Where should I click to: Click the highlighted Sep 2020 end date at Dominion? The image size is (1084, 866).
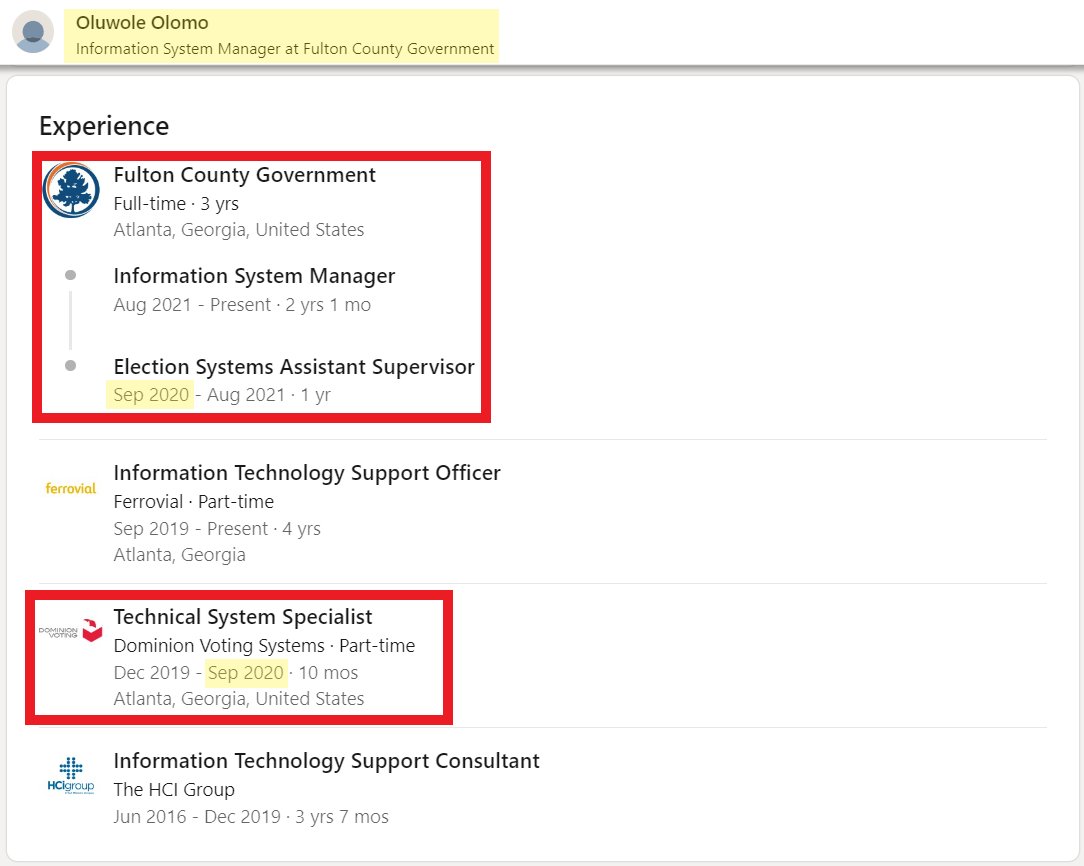(246, 673)
